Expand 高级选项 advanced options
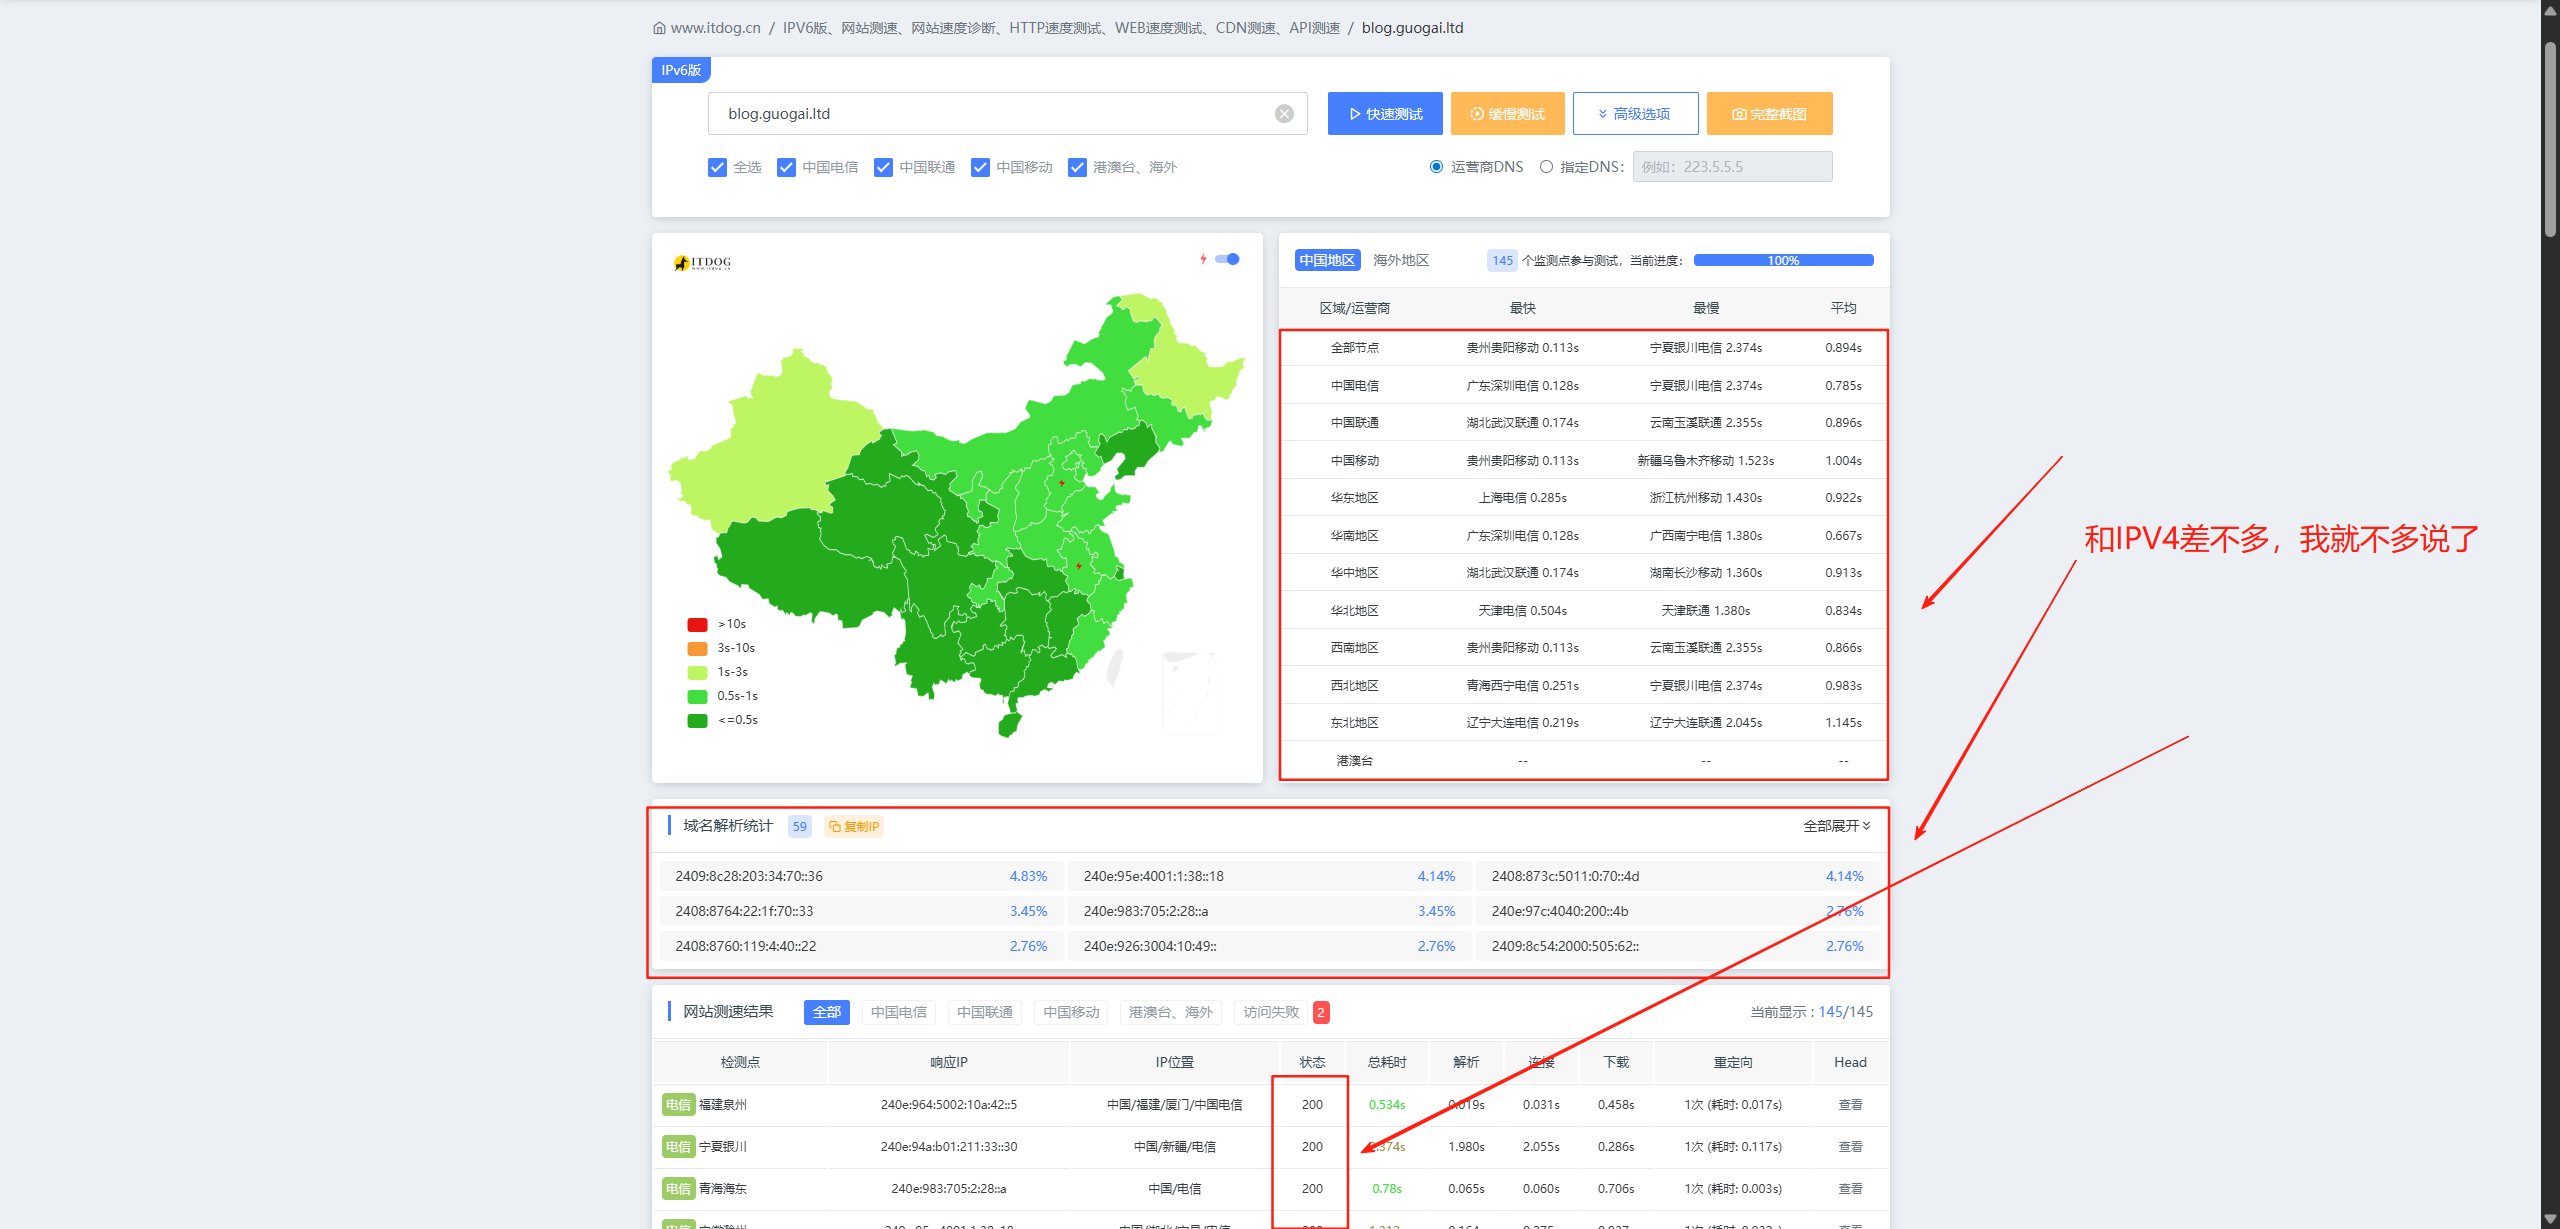The height and width of the screenshot is (1229, 2560). pos(1634,114)
